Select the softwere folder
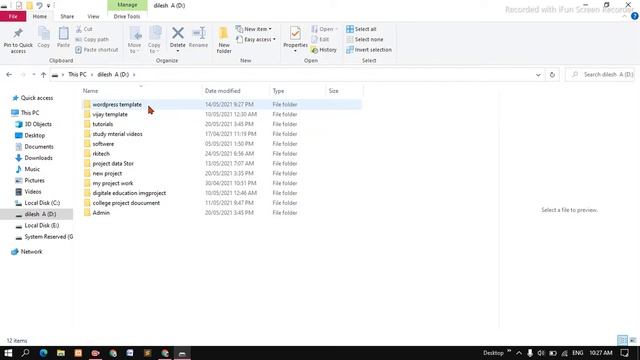 tap(103, 144)
